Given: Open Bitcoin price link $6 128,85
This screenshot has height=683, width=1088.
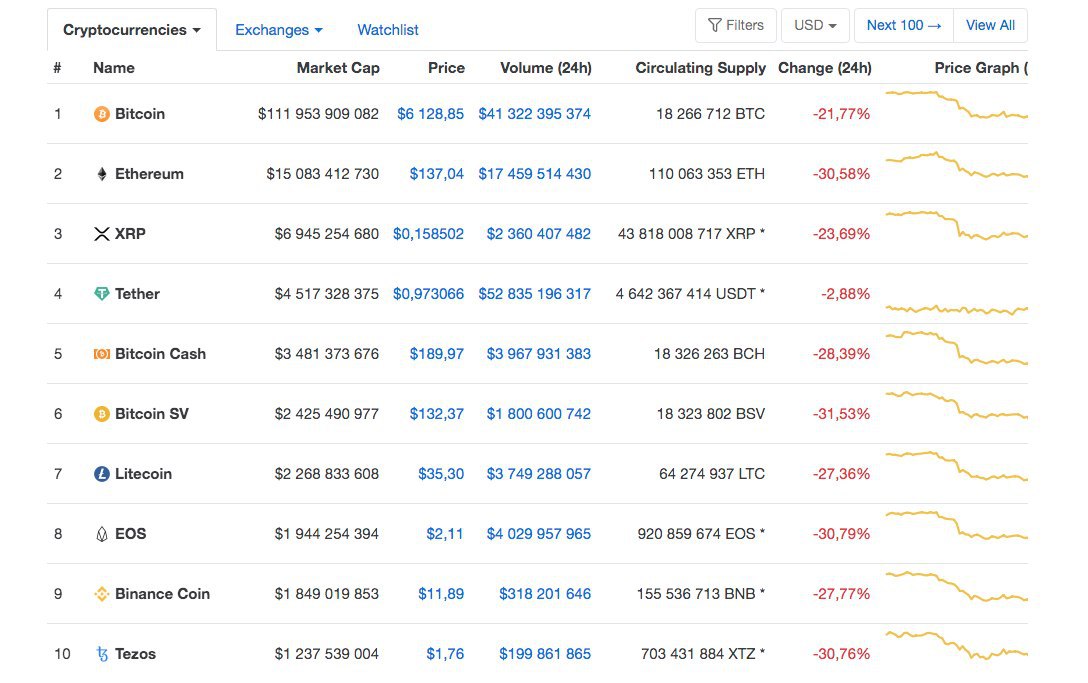Looking at the screenshot, I should (x=430, y=114).
